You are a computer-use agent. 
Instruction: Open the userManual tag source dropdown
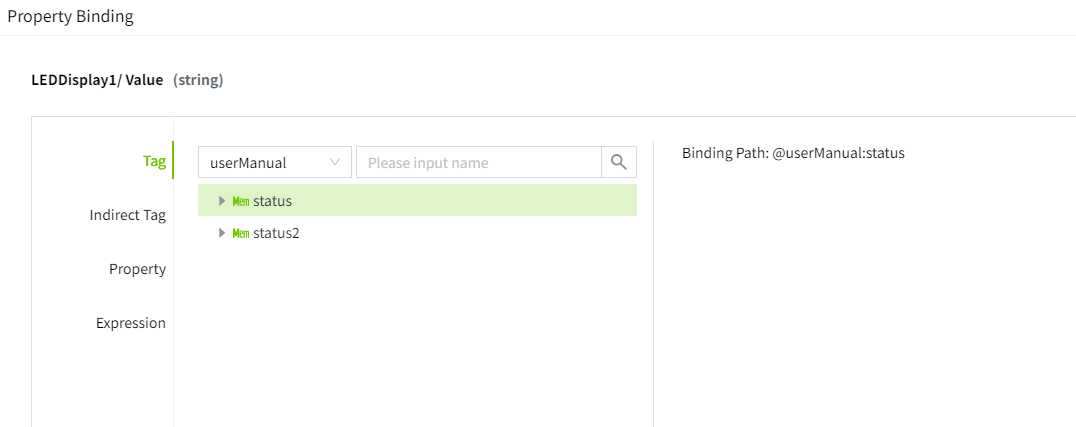(274, 162)
